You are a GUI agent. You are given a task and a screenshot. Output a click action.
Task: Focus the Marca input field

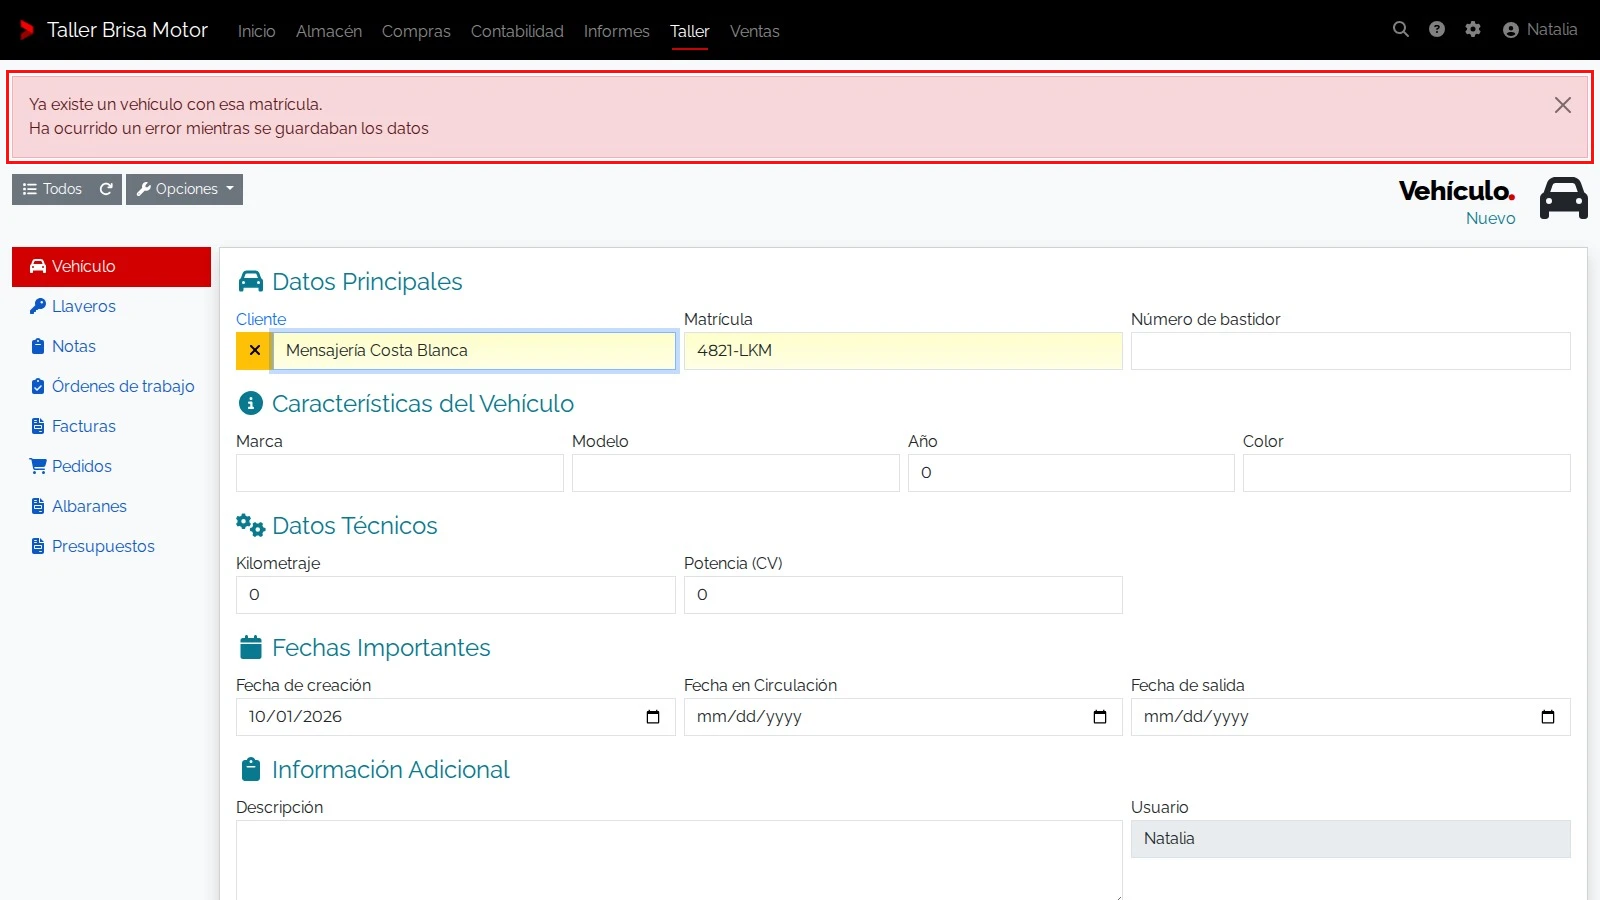(x=400, y=473)
